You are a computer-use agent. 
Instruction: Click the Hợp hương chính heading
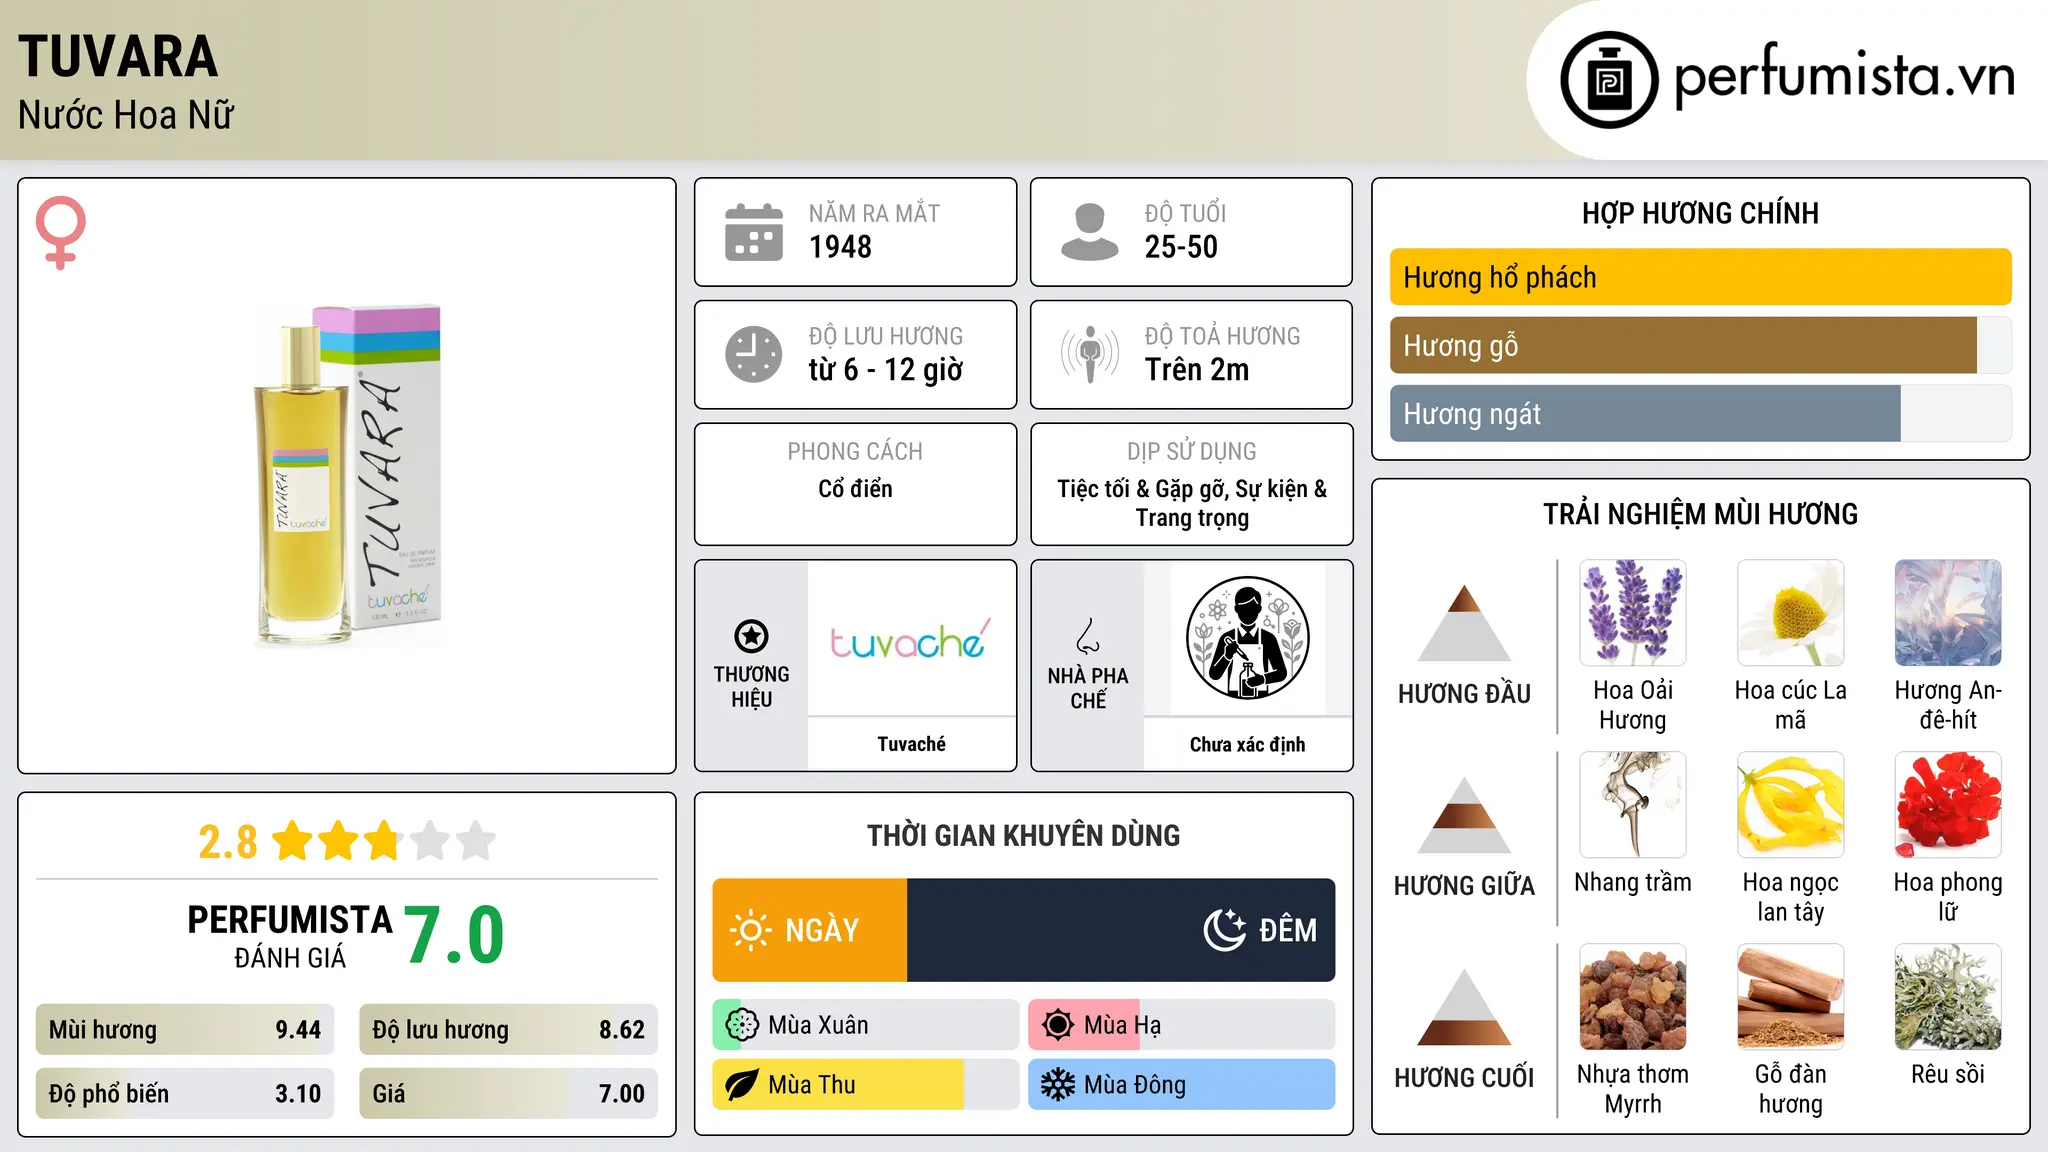click(1700, 213)
